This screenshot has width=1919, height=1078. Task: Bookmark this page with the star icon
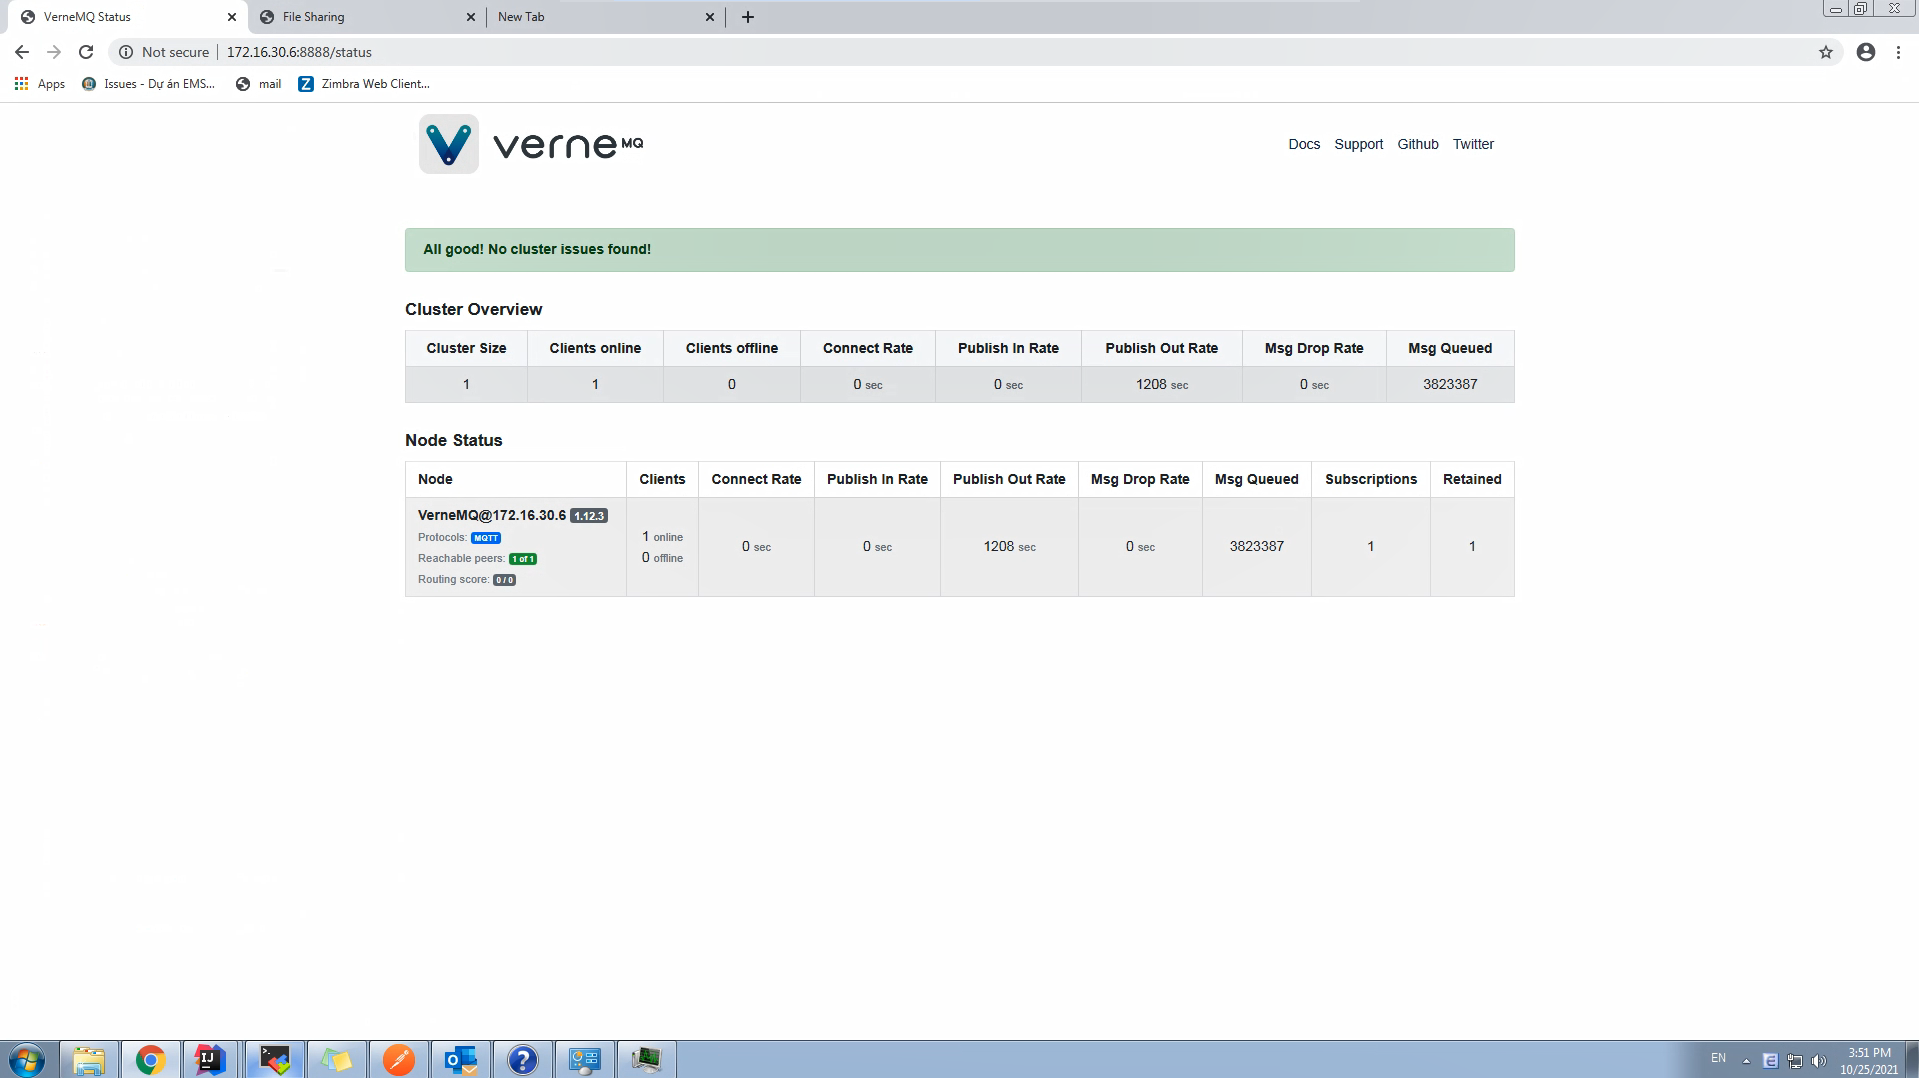(1824, 52)
